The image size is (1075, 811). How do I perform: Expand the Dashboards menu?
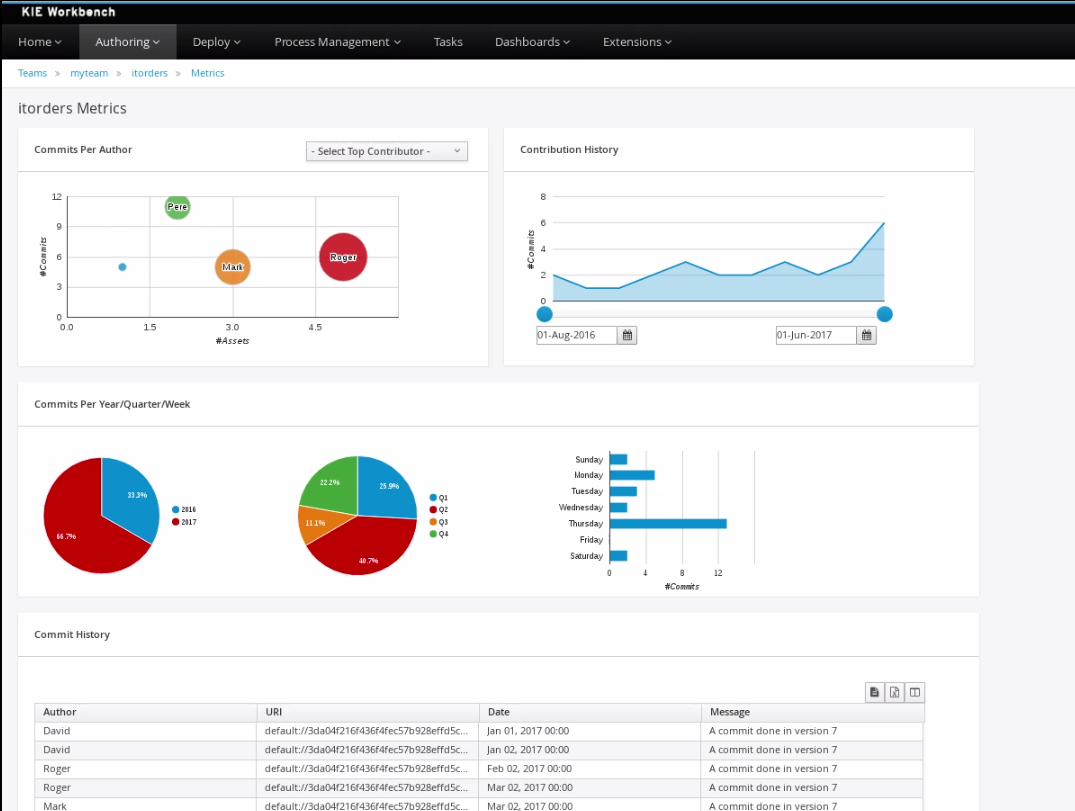point(532,42)
